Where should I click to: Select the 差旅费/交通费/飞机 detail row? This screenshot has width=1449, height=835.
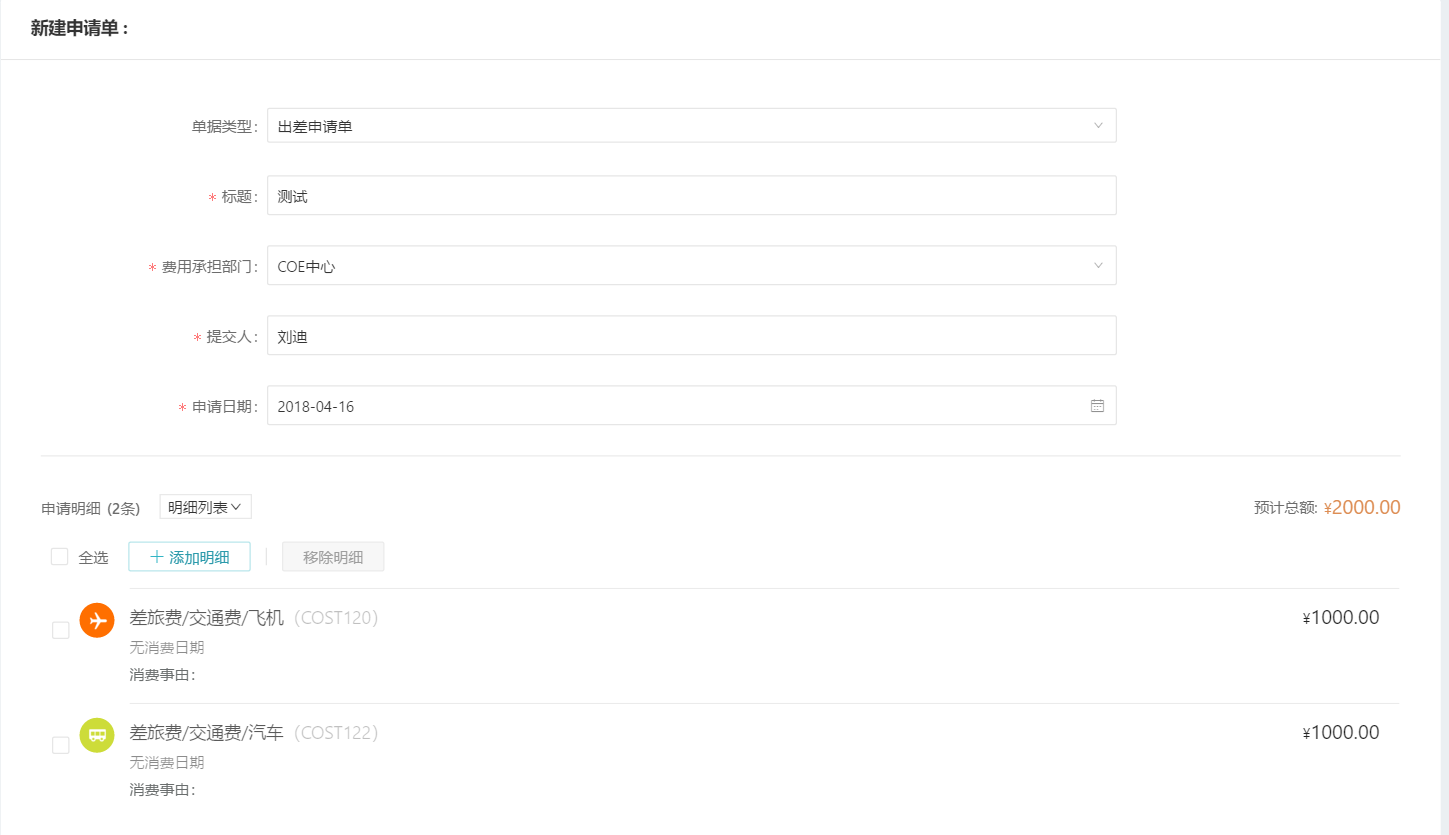coord(720,646)
